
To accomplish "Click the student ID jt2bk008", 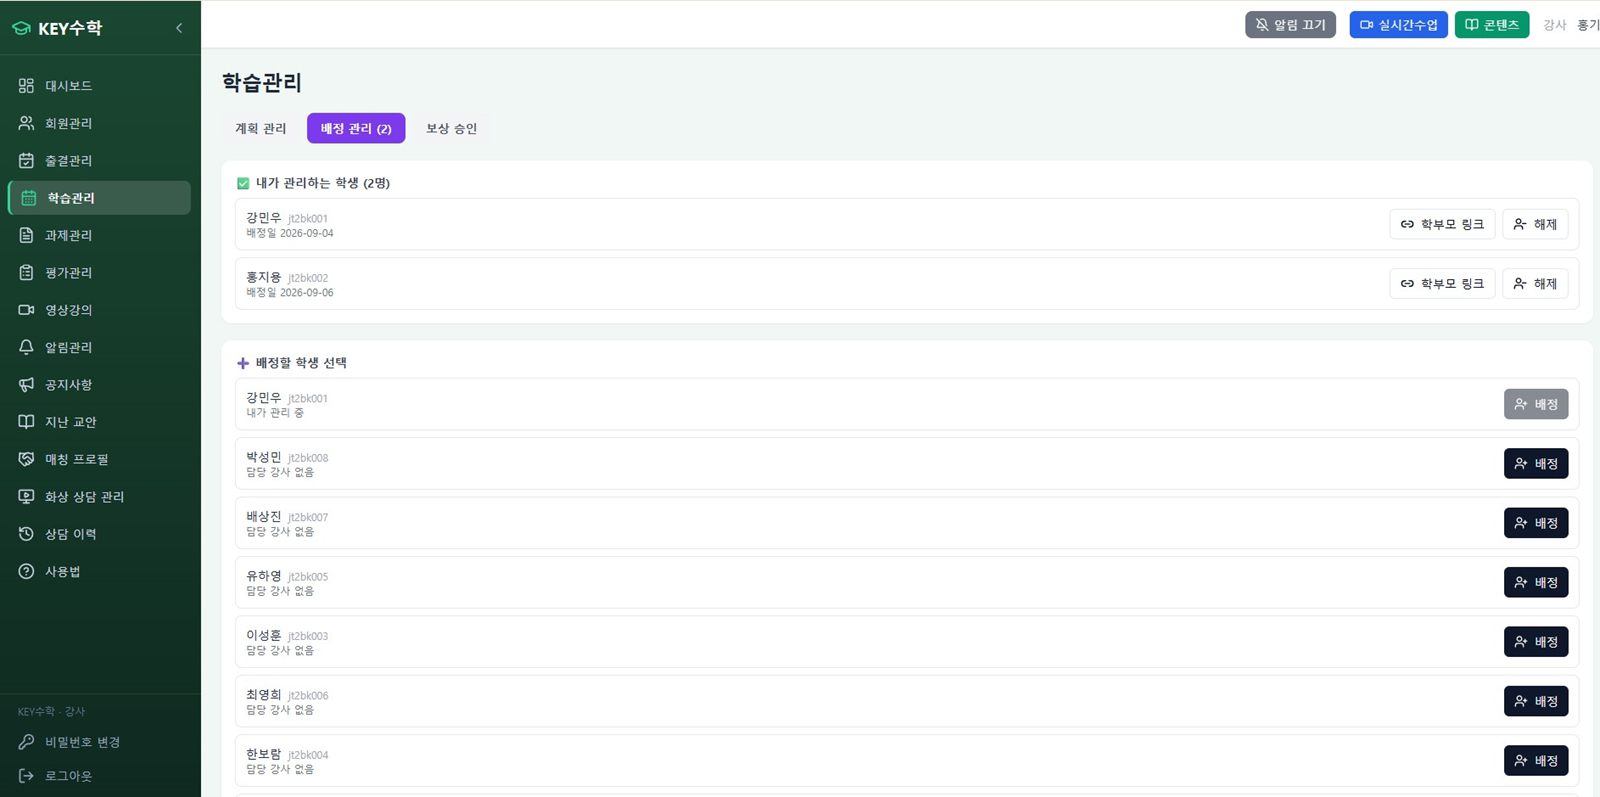I will pos(308,458).
